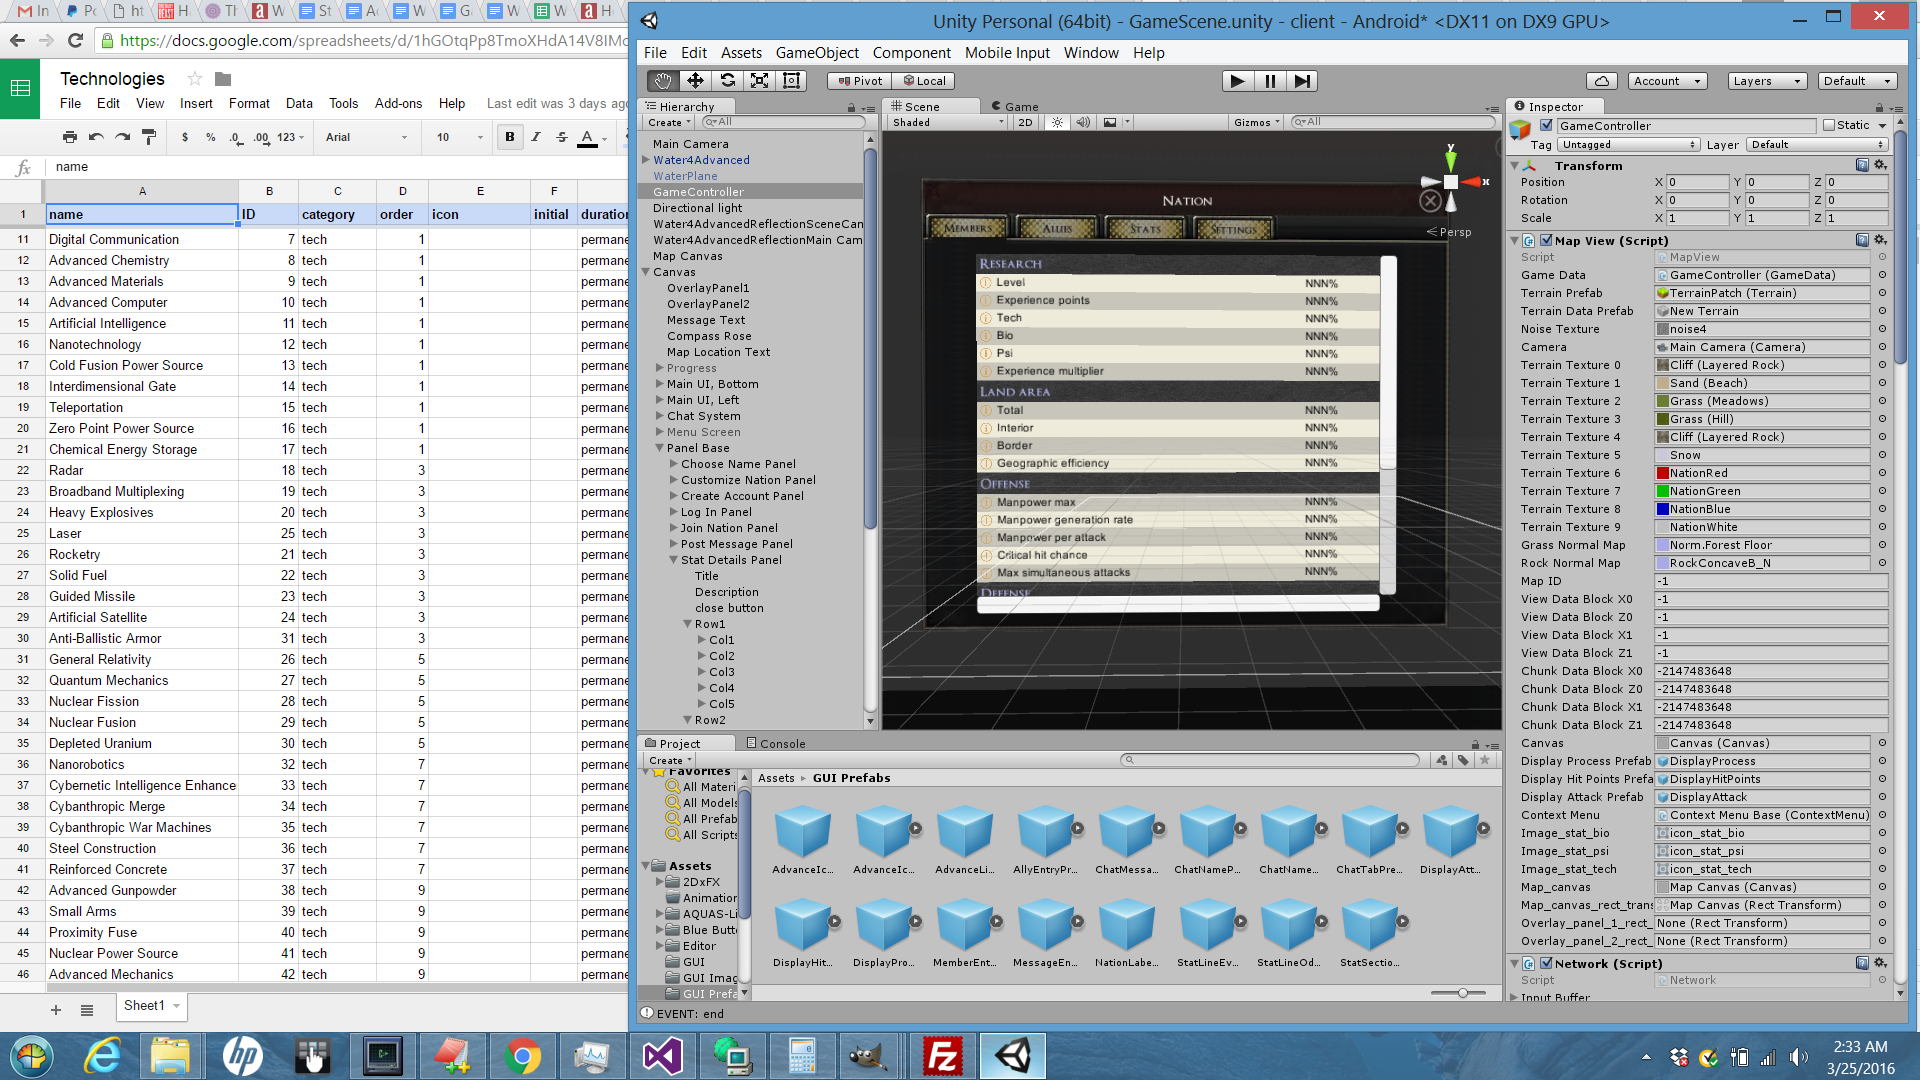
Task: Switch to the Game tab
Action: pos(1016,106)
